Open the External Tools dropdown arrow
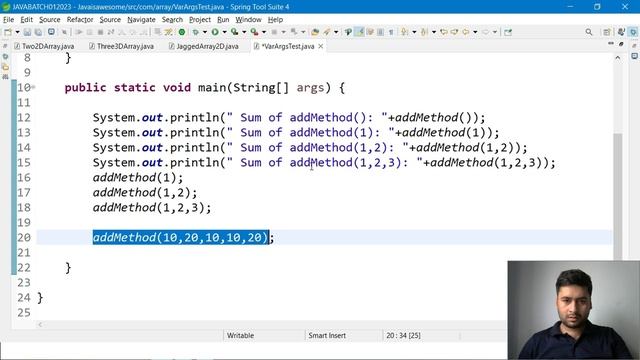The image size is (640, 360). (264, 32)
